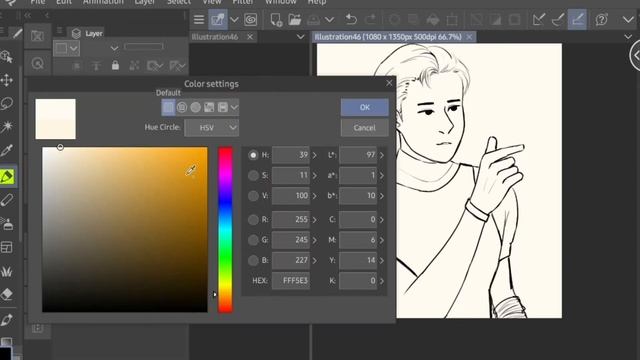Redo the last undone action
This screenshot has height=360, width=640.
[x=370, y=20]
